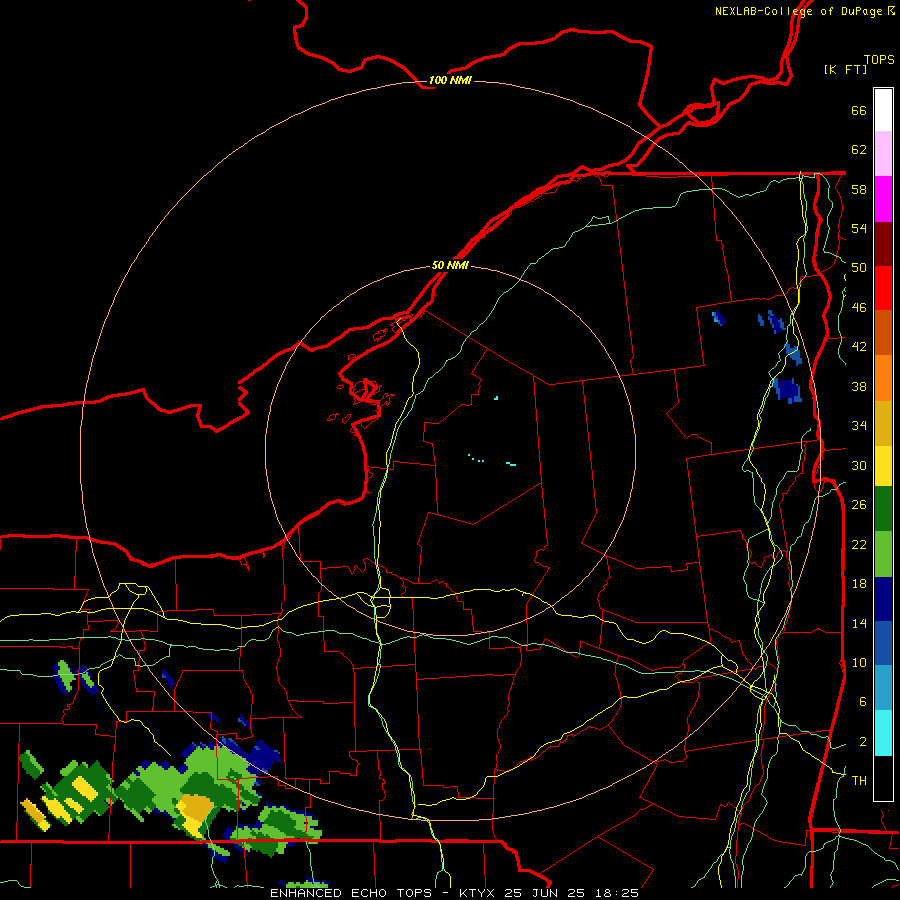Select the 58 legend value
The image size is (900, 900).
point(859,189)
